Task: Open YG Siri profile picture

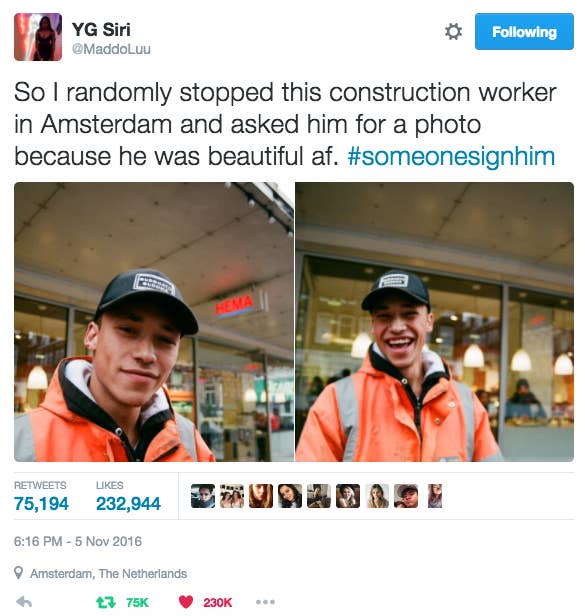Action: click(x=38, y=37)
